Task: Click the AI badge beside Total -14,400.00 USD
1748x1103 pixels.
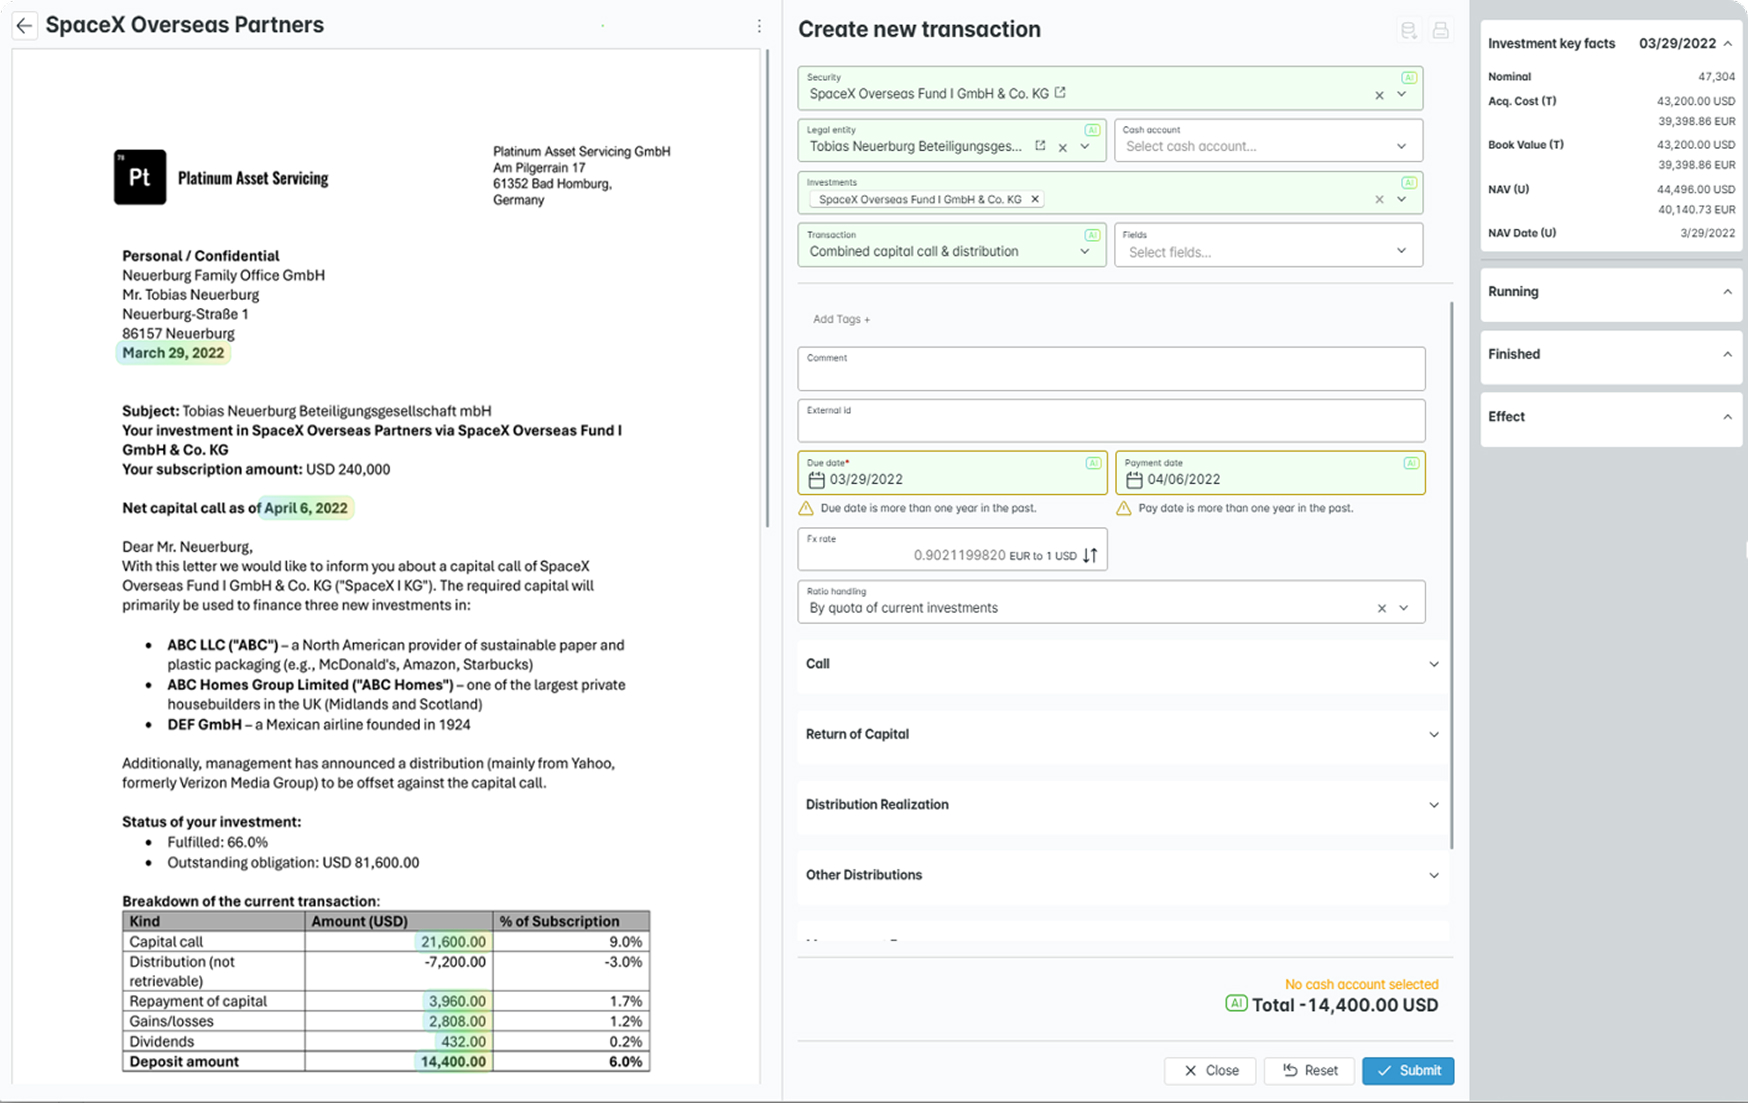Action: click(x=1236, y=1003)
